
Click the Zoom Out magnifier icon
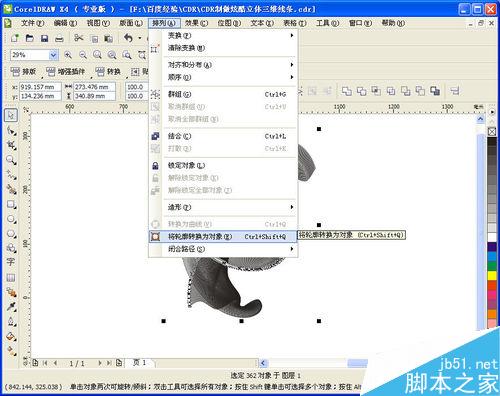(x=83, y=55)
